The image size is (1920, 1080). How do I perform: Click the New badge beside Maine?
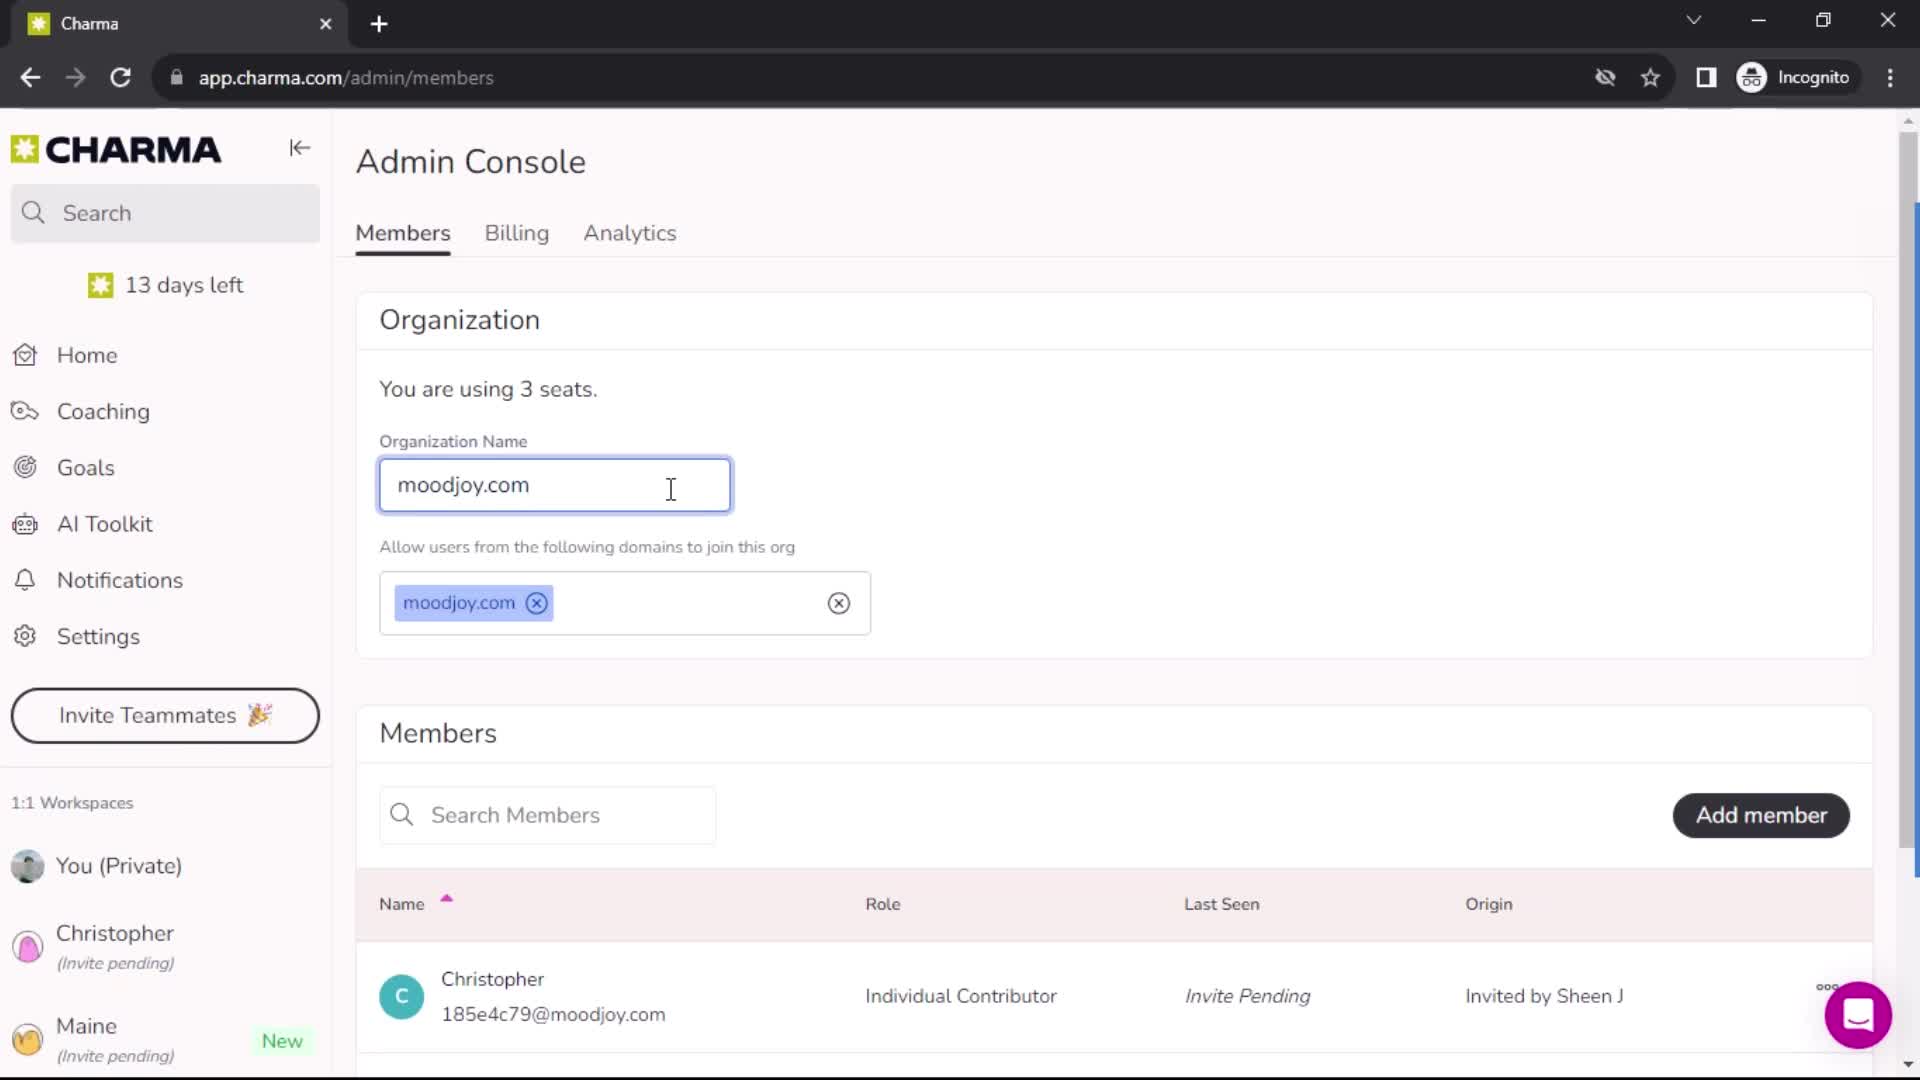(x=282, y=1041)
